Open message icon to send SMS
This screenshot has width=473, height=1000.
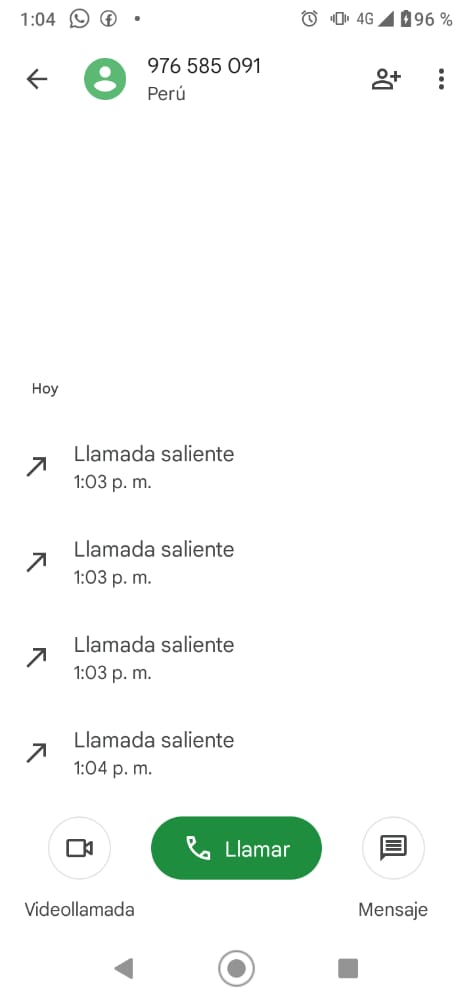(x=393, y=848)
